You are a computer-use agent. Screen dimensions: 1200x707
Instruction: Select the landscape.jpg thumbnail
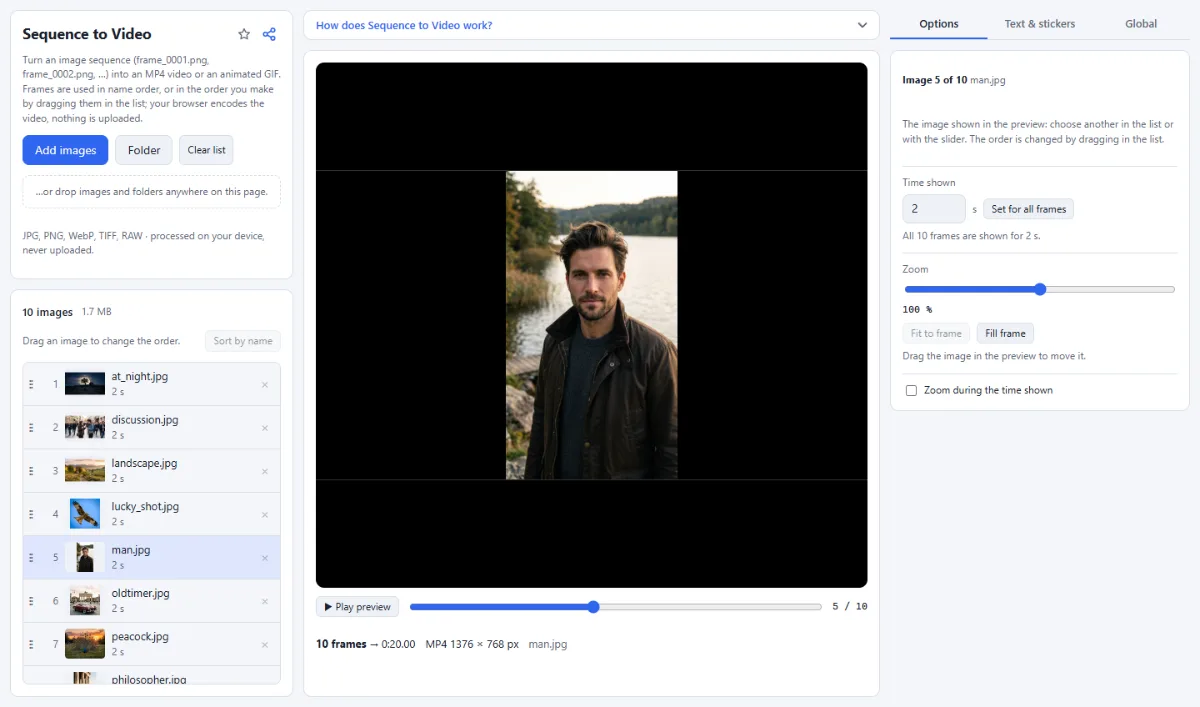[x=85, y=471]
